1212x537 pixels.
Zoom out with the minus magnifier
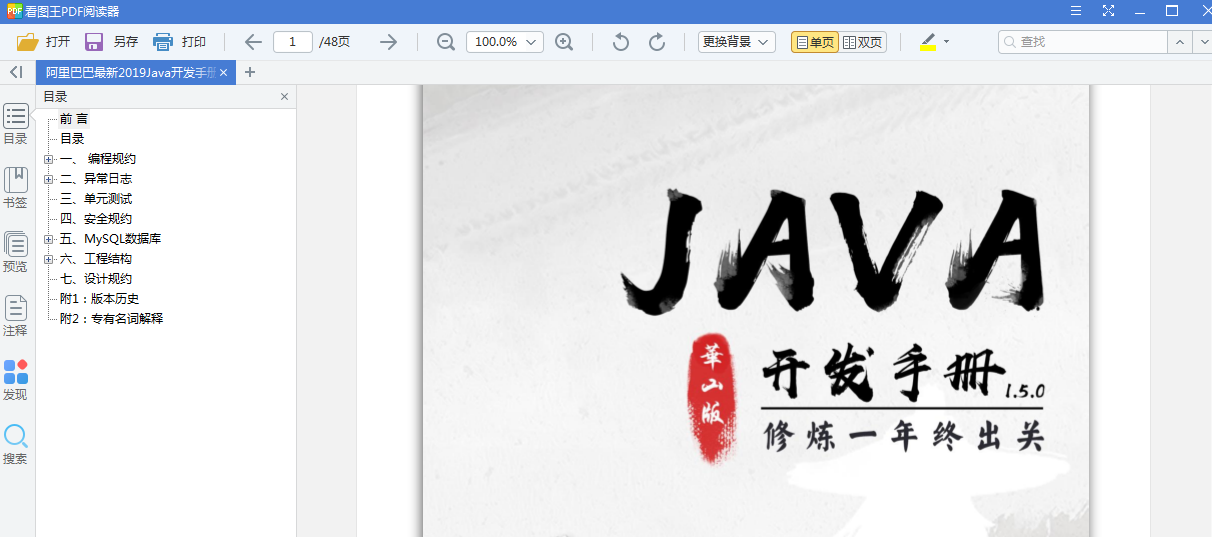[446, 42]
